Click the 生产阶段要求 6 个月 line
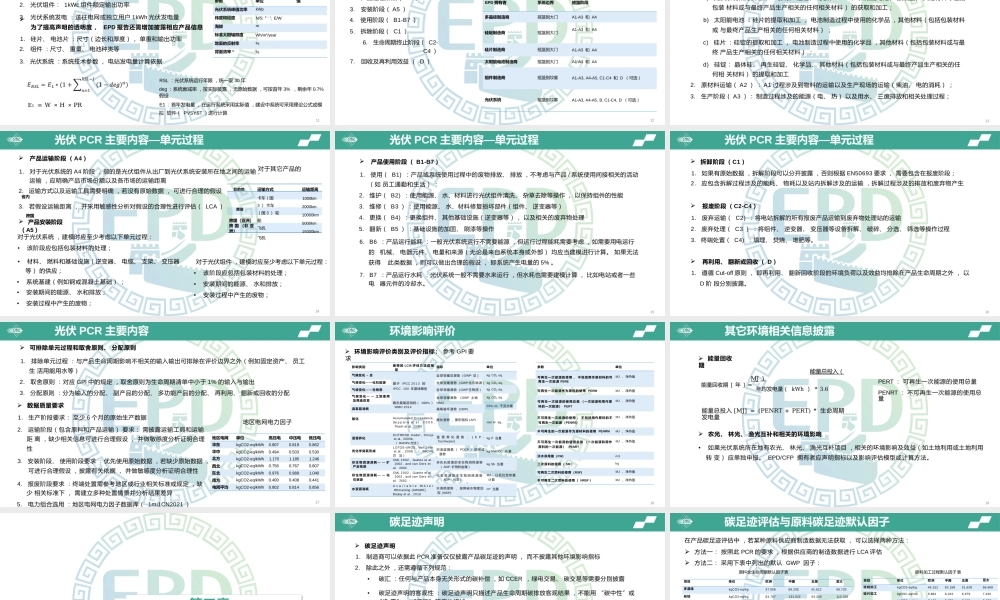Image resolution: width=1000 pixels, height=600 pixels. (82, 418)
